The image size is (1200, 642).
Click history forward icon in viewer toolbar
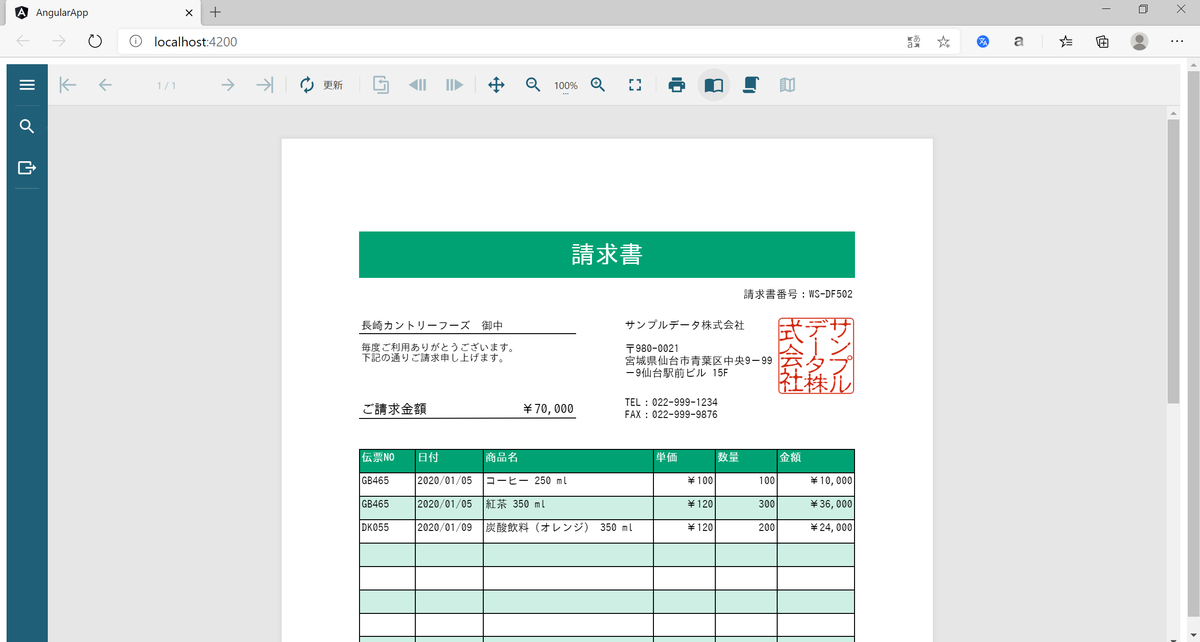pyautogui.click(x=454, y=85)
